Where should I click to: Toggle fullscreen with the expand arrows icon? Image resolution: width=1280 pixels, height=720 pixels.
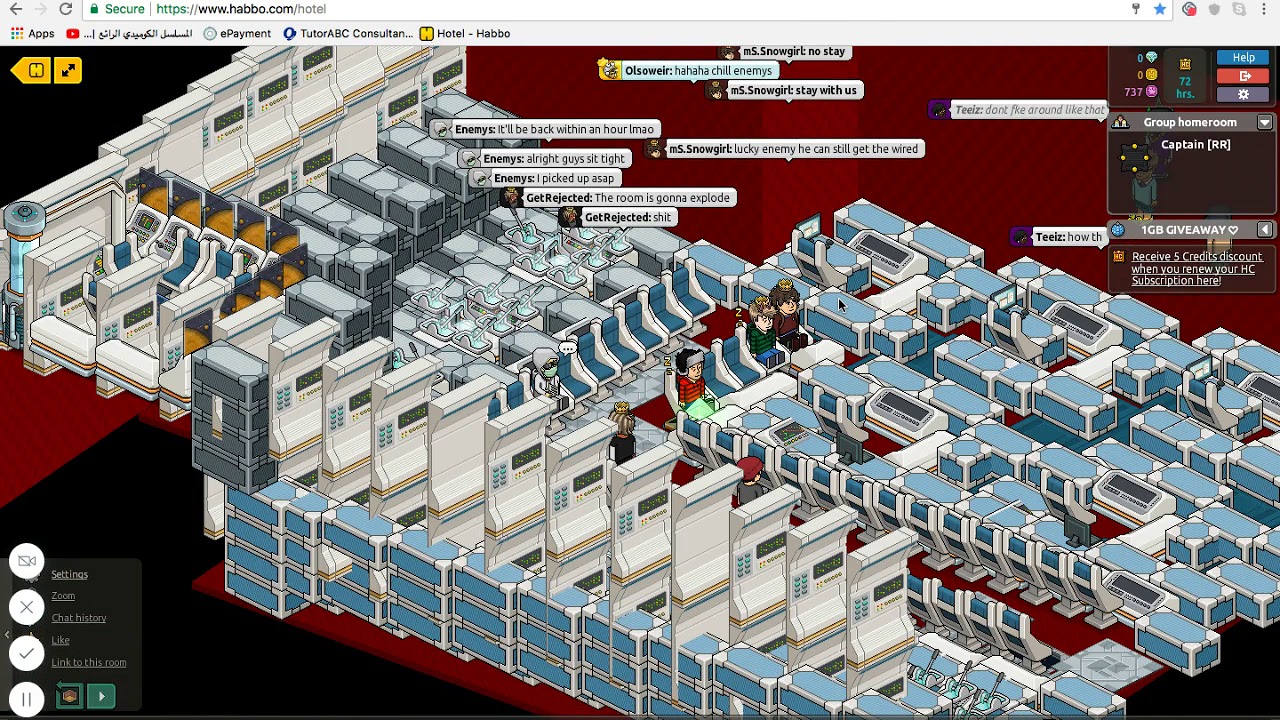click(x=68, y=70)
